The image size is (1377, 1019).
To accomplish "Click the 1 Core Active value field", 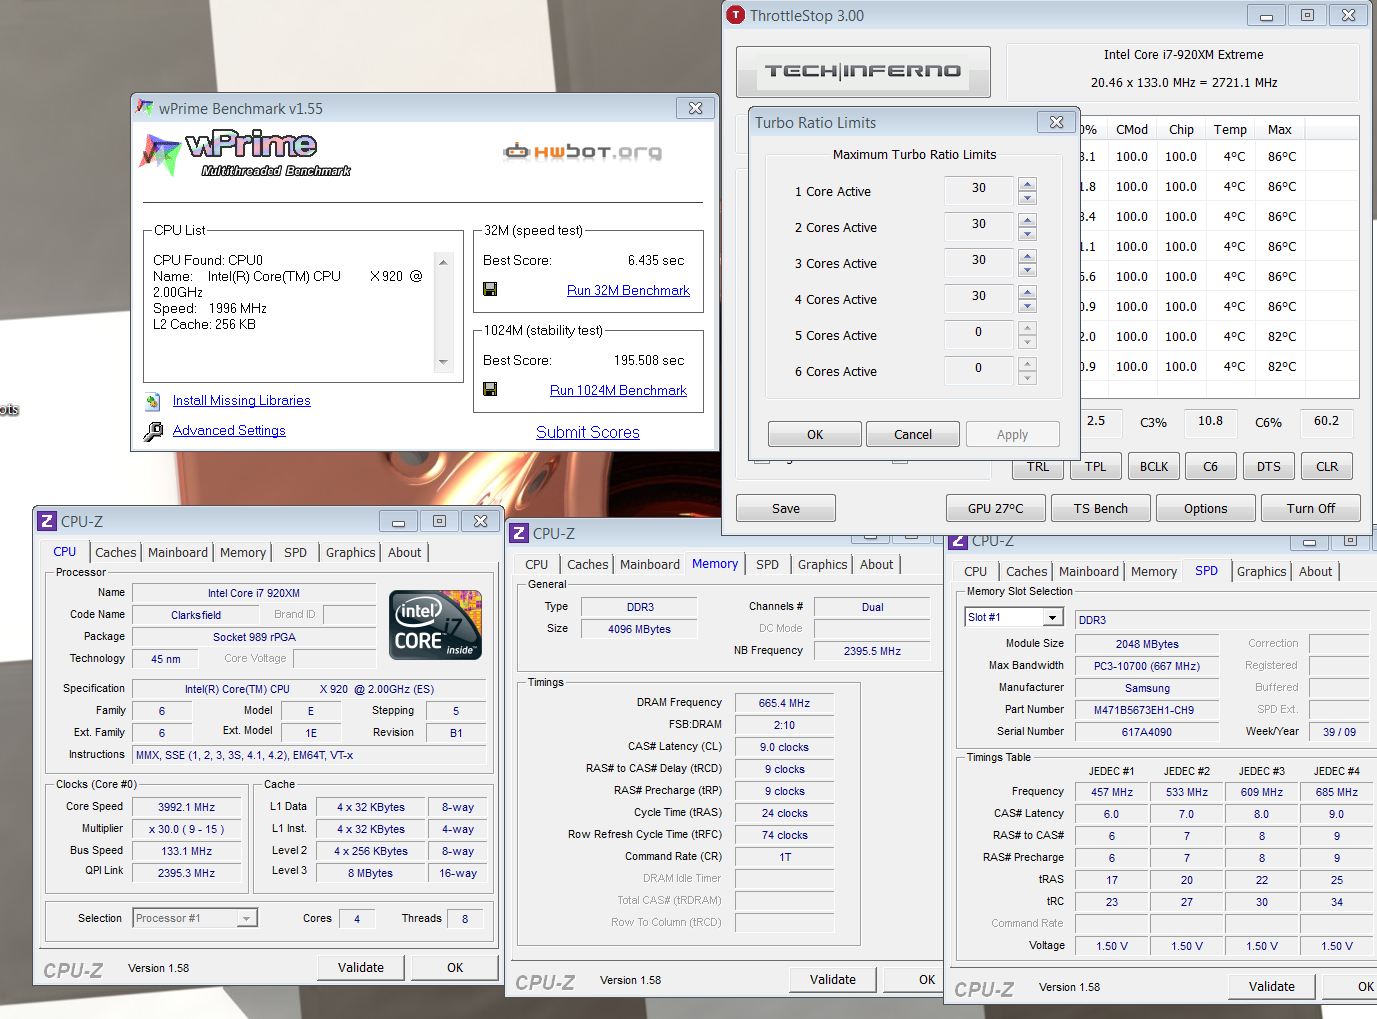I will pos(979,189).
